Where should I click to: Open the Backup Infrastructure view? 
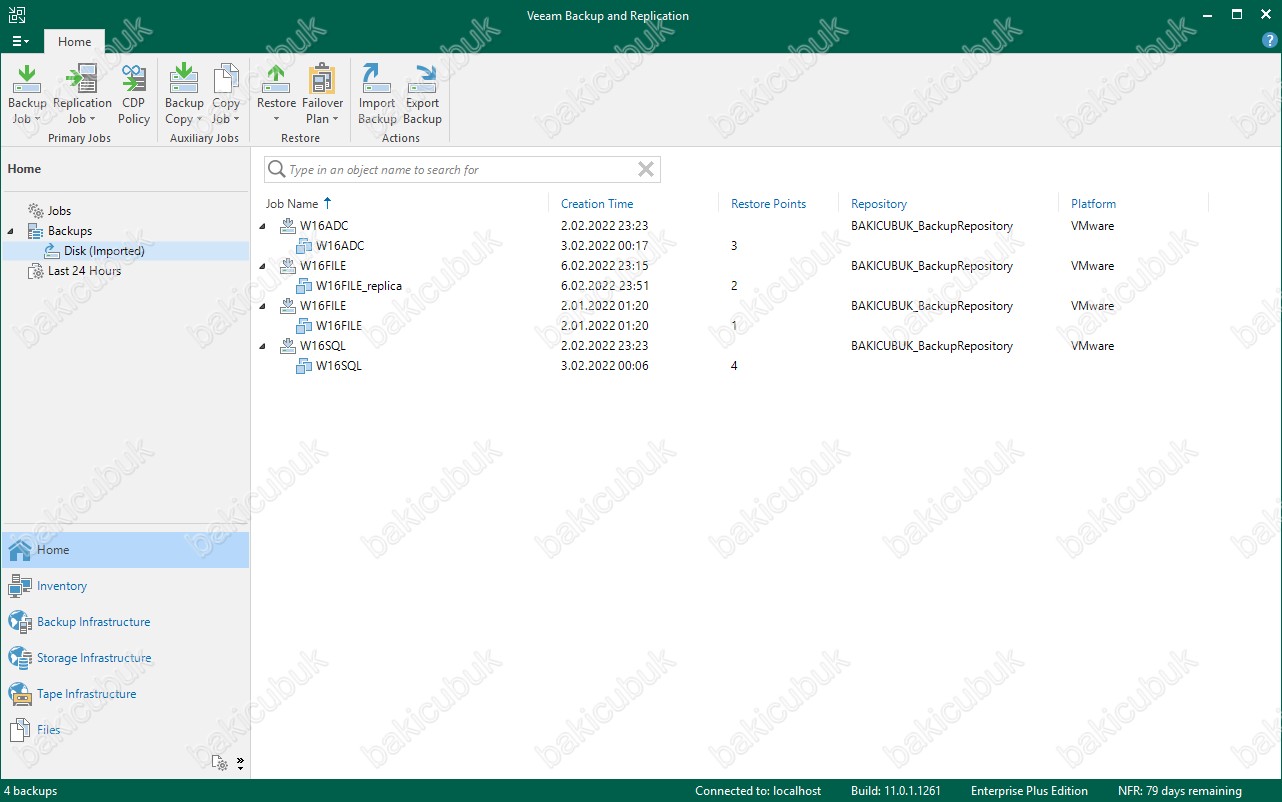[x=125, y=622]
